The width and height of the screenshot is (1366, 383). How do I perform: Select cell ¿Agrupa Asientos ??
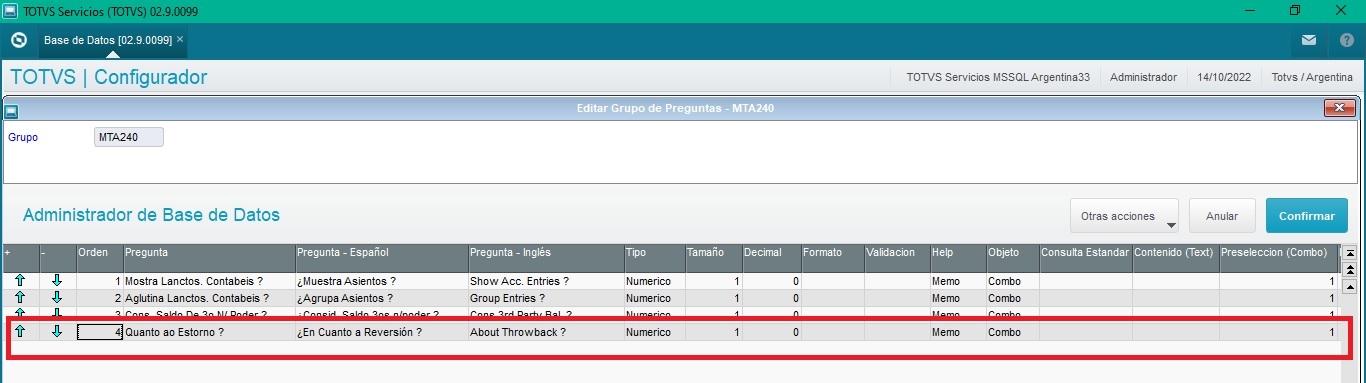coord(381,298)
